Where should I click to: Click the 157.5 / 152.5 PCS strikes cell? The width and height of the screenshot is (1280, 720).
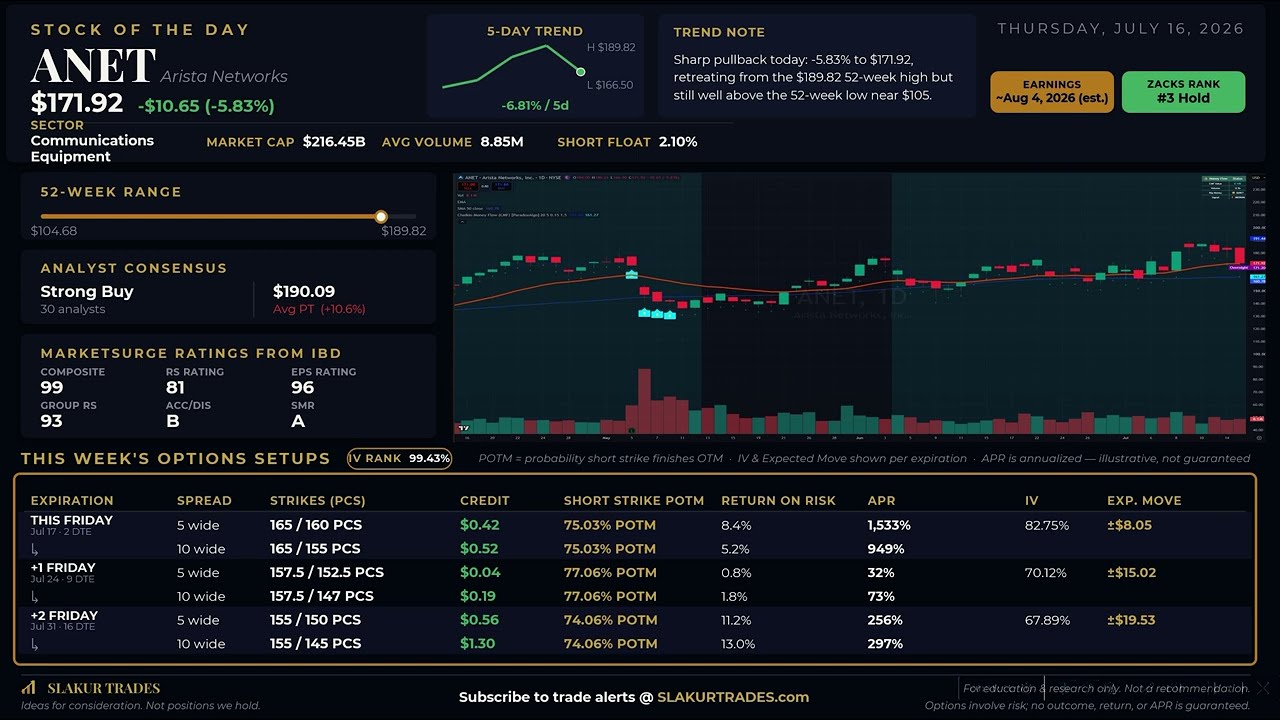coord(327,573)
